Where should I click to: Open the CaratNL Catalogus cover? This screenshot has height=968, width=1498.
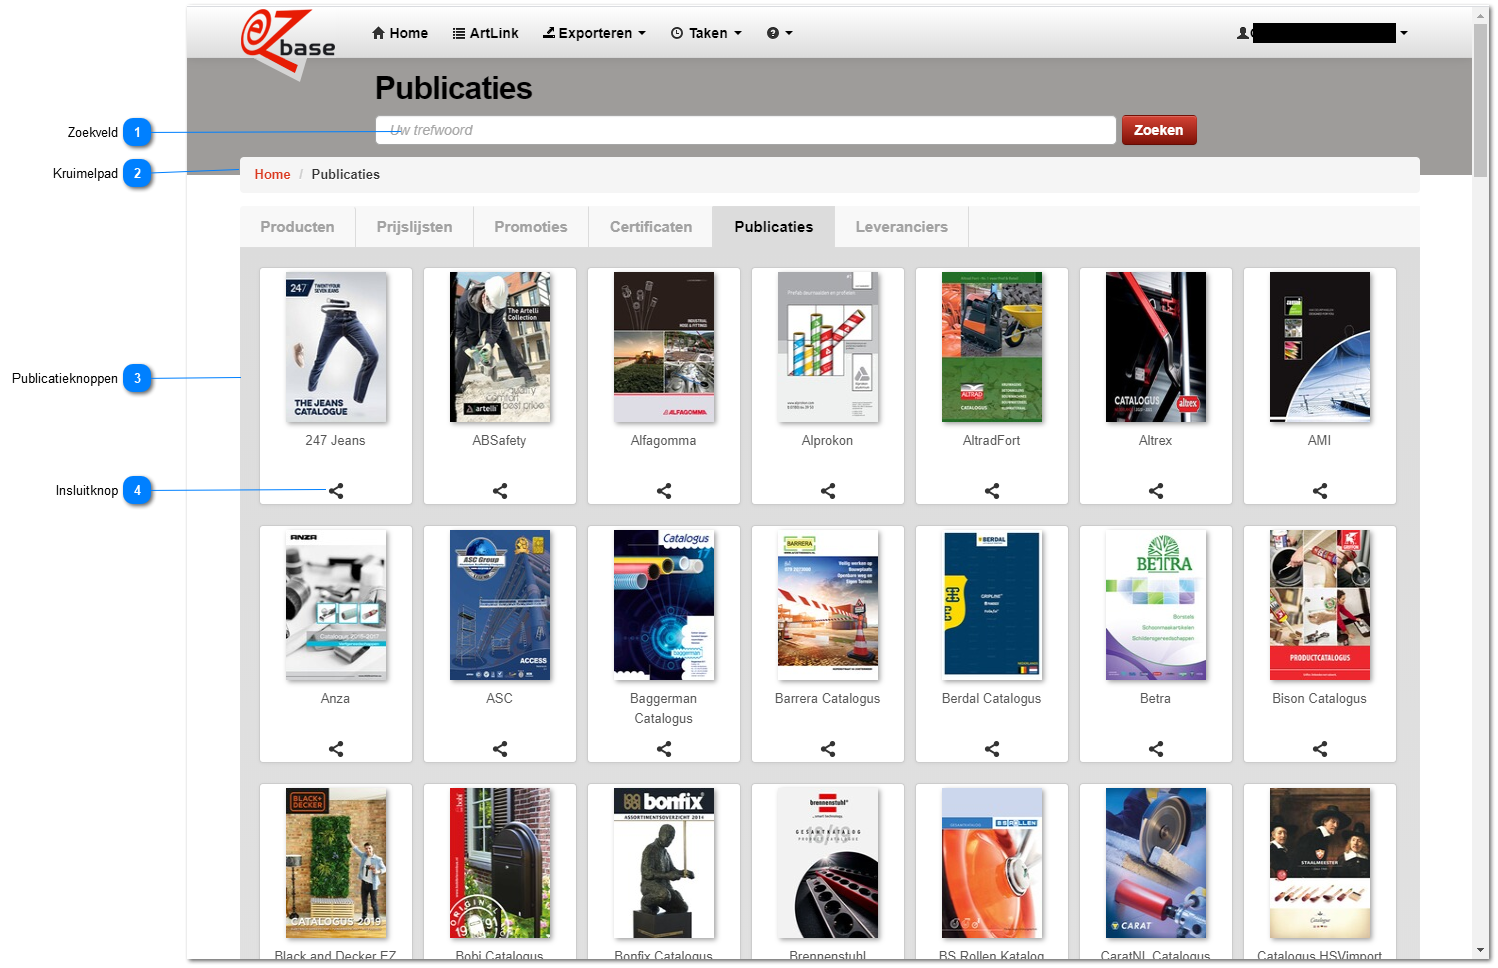tap(1156, 863)
